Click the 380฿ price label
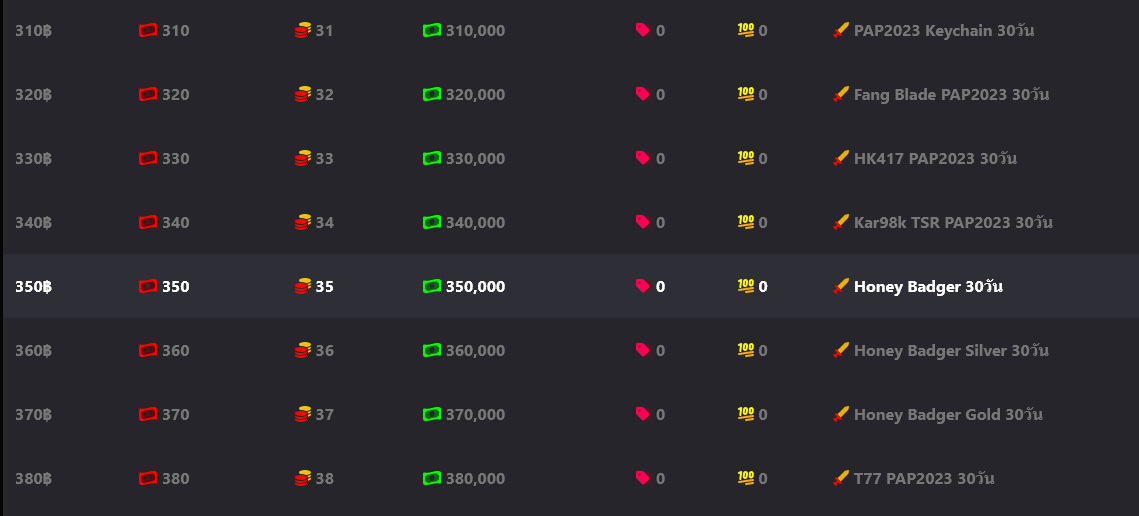 point(33,479)
